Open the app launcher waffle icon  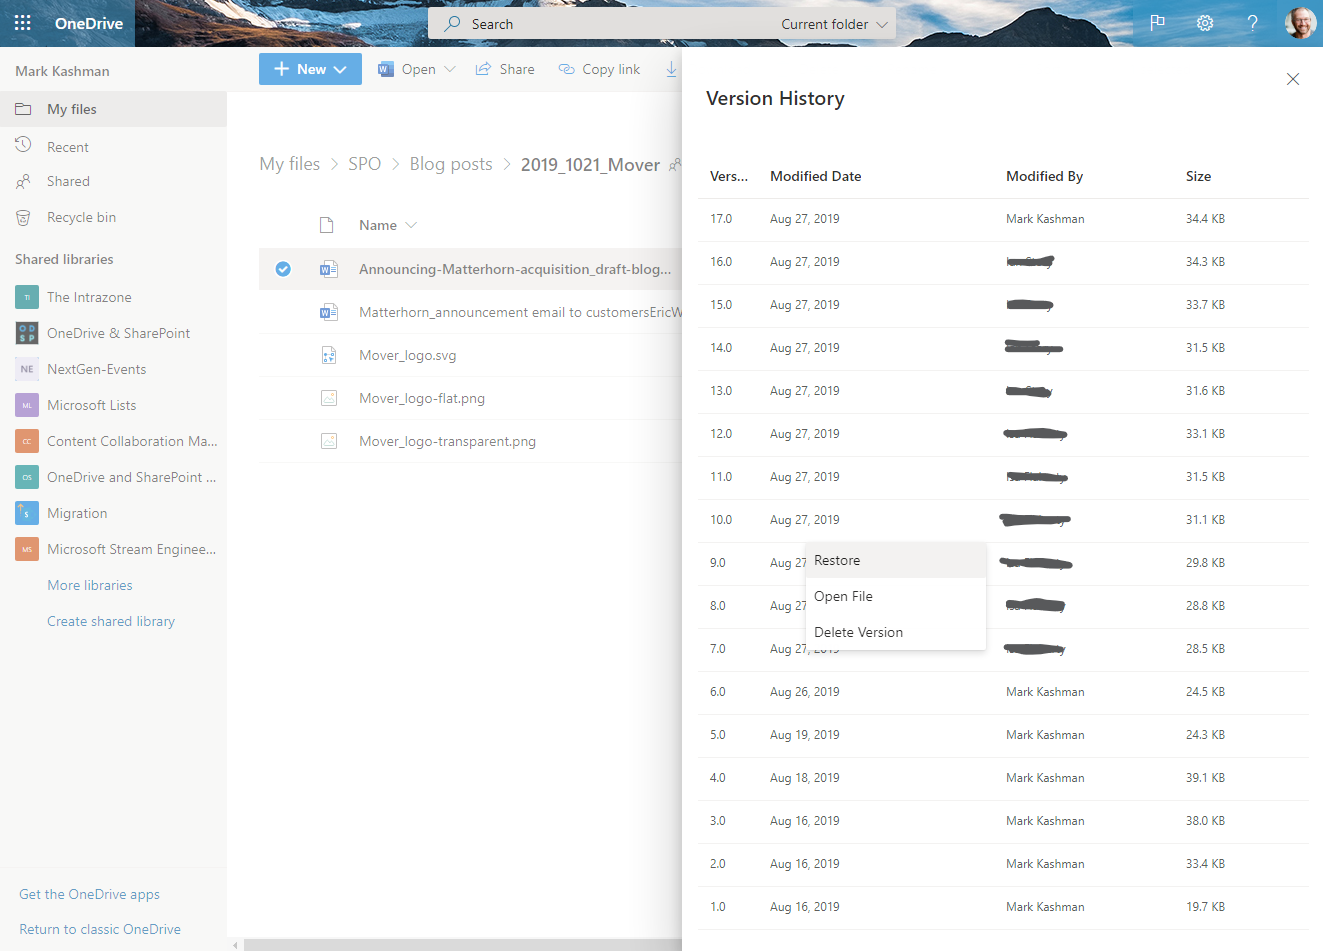click(x=22, y=23)
